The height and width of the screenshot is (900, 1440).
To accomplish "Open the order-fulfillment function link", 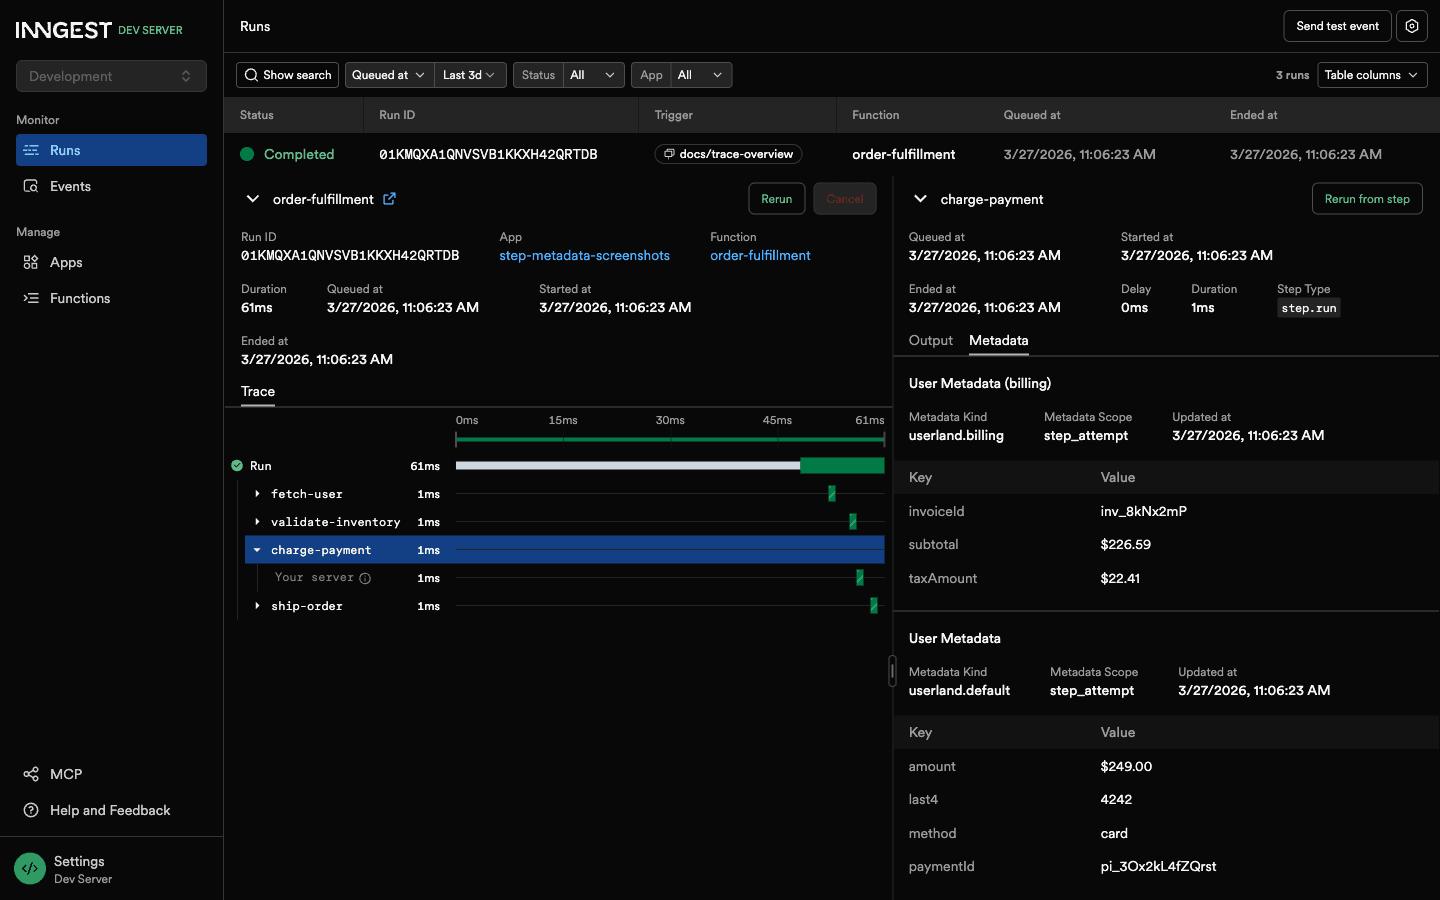I will 760,256.
